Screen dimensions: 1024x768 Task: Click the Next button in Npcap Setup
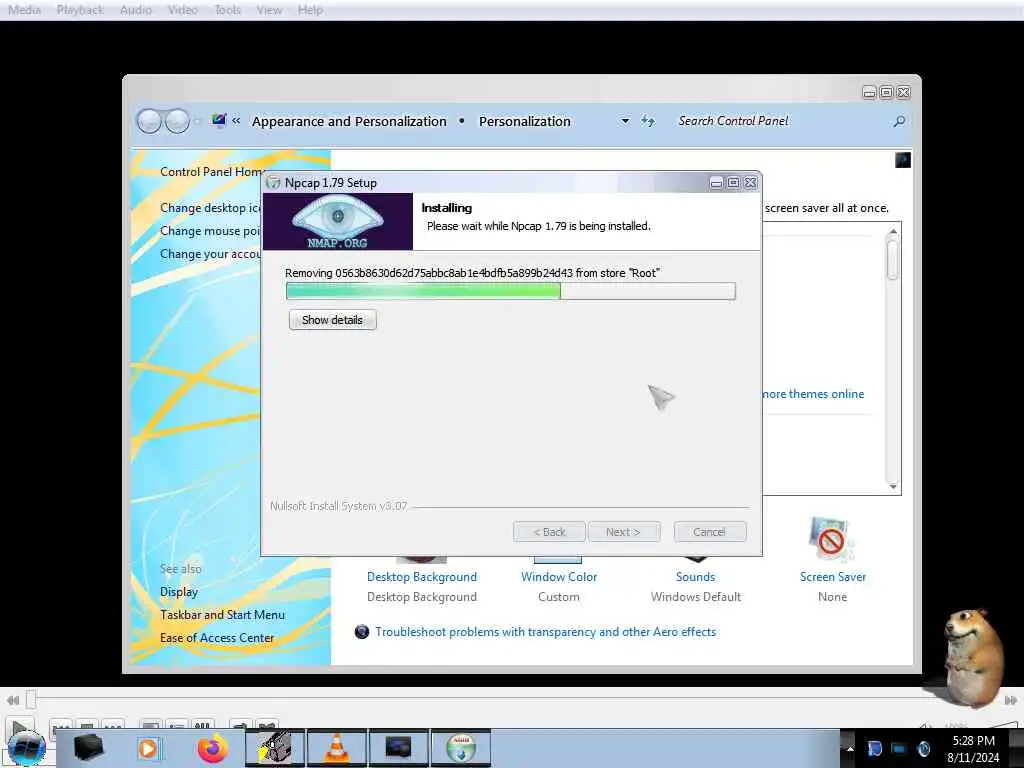pyautogui.click(x=624, y=532)
